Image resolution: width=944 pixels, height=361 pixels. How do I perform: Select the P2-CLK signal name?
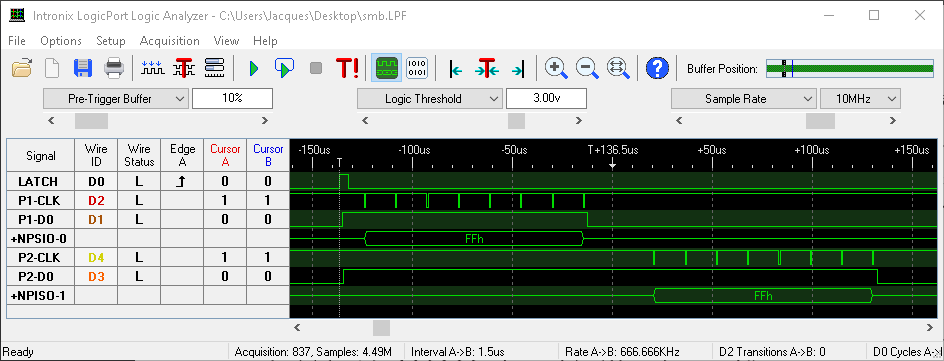40,258
